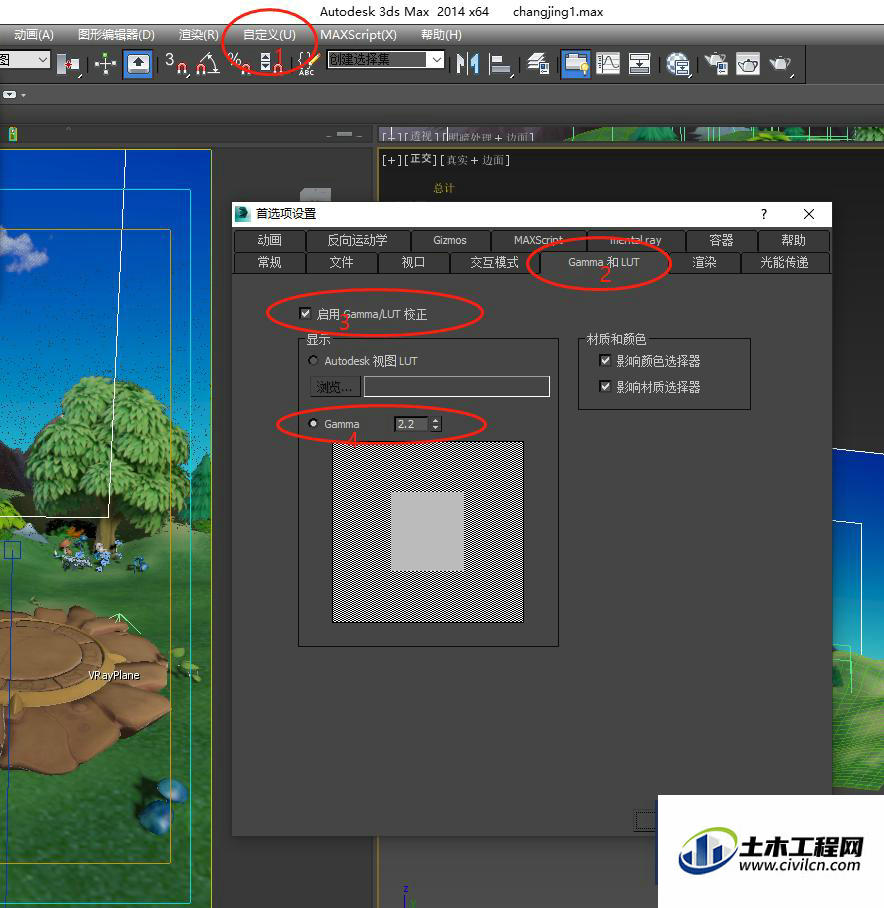Click the Render Production teapot icon
This screenshot has width=884, height=908.
pos(780,64)
